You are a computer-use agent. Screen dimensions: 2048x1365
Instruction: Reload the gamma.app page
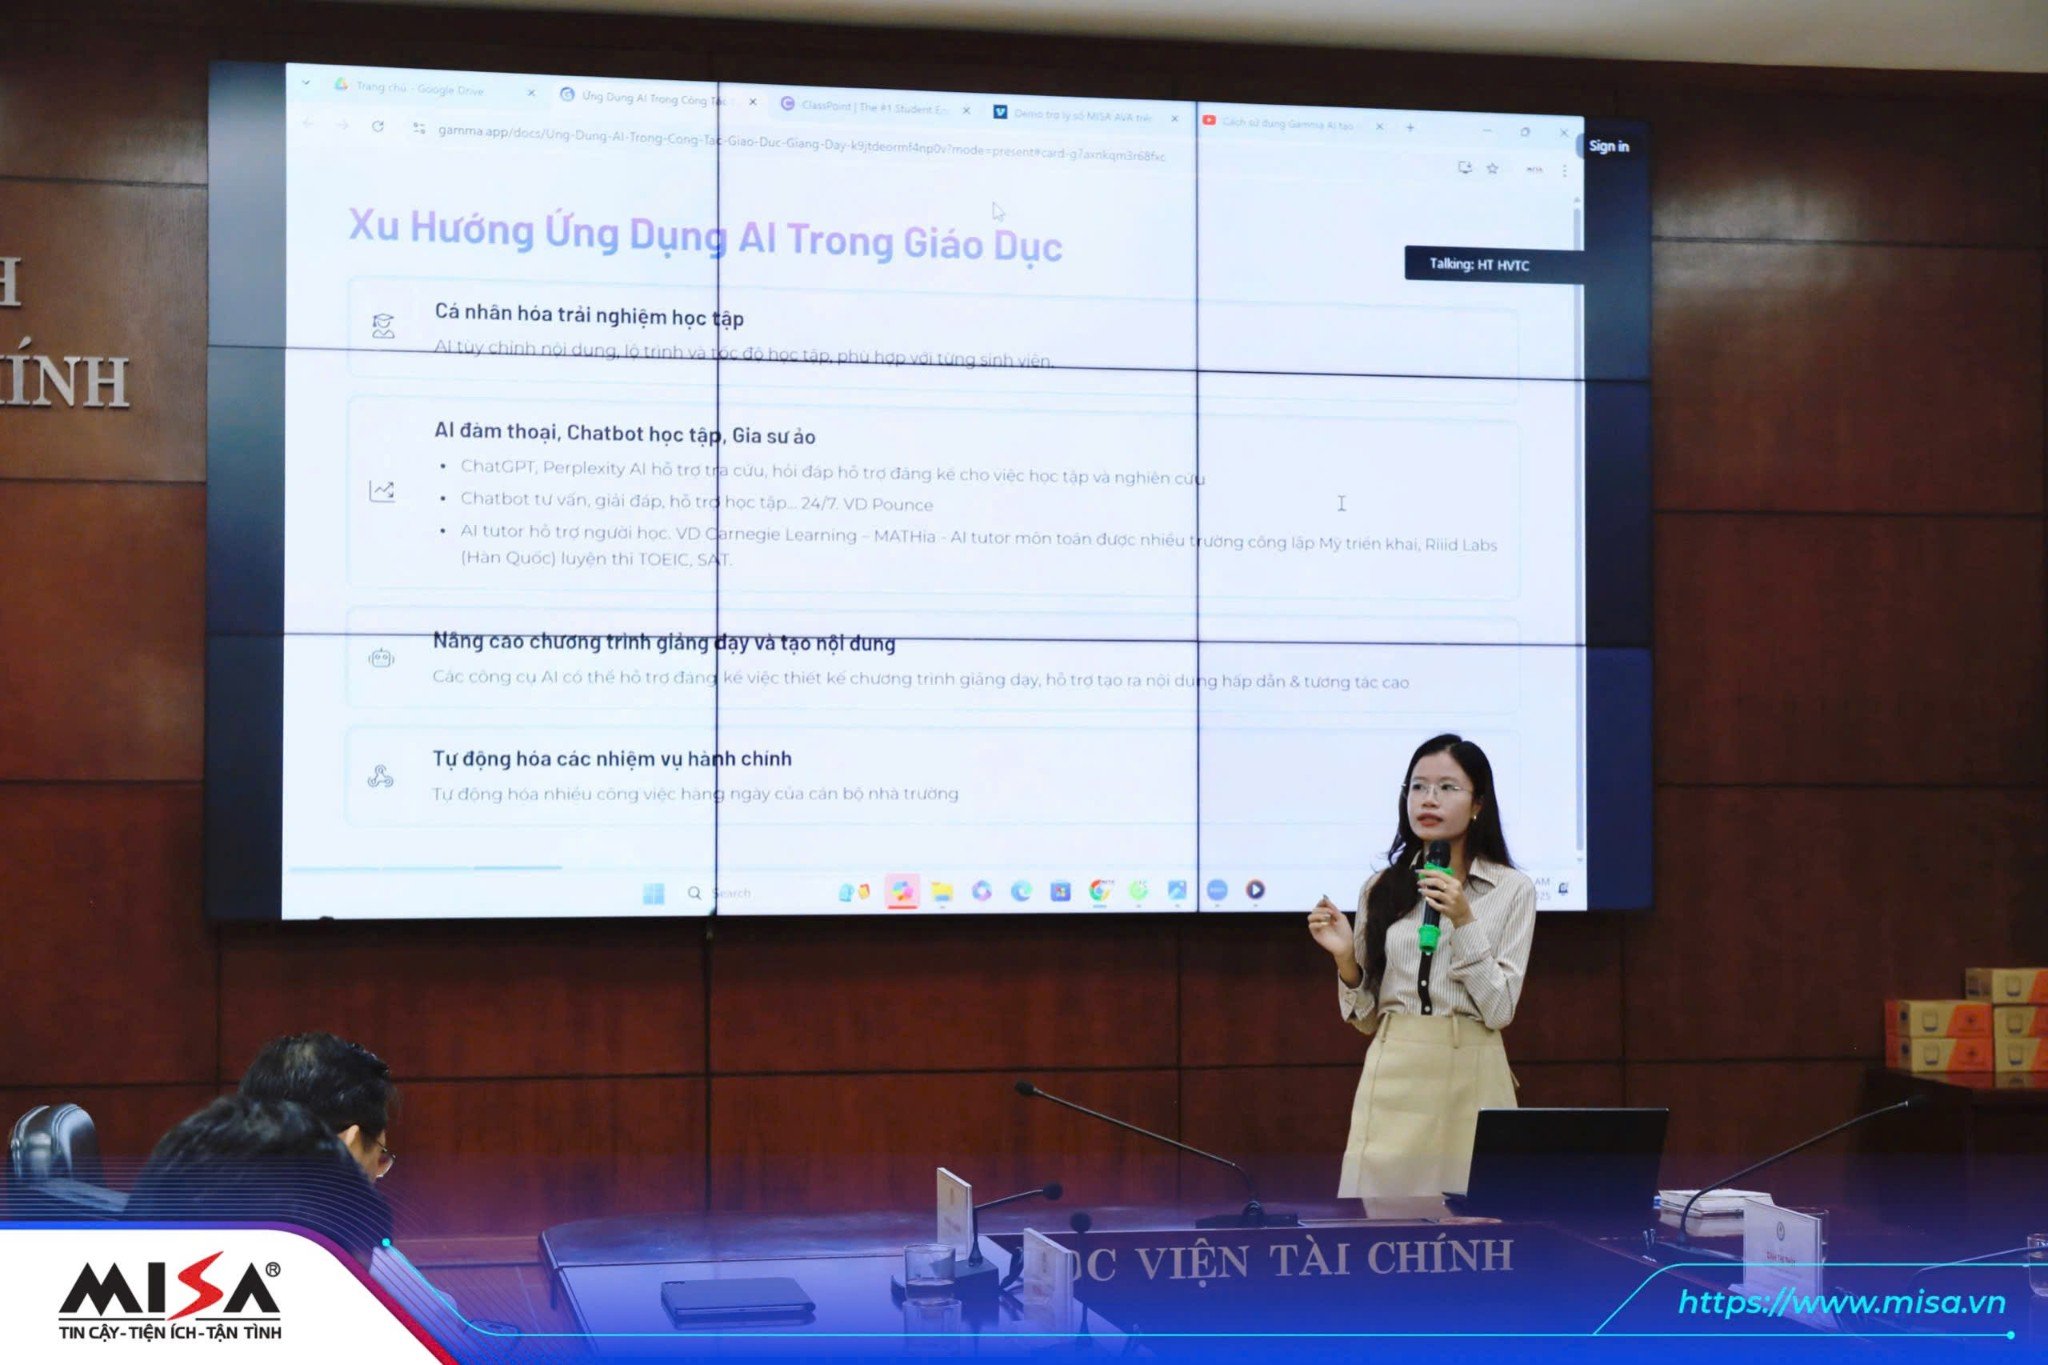[377, 126]
